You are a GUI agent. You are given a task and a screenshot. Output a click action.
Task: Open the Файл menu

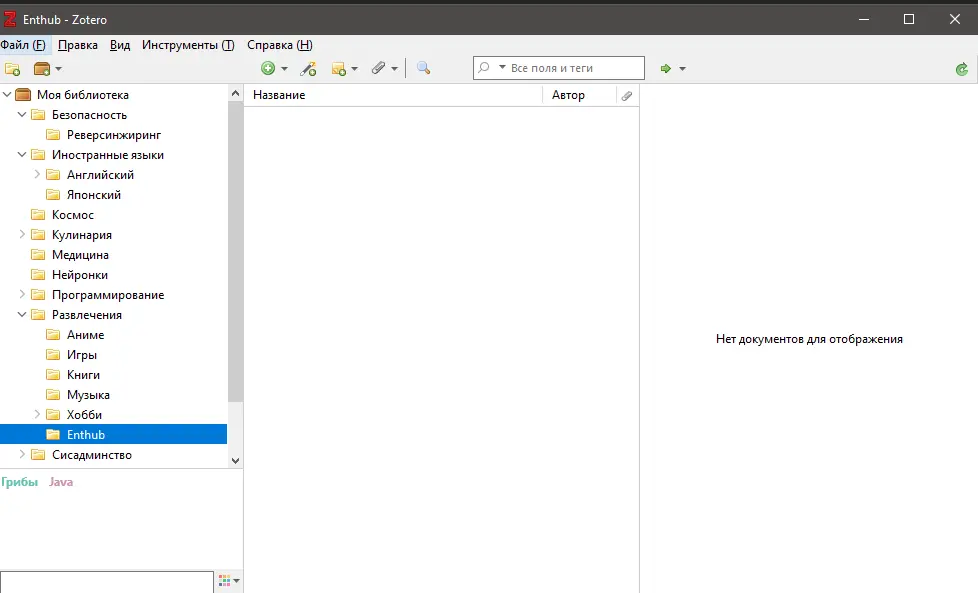pyautogui.click(x=23, y=45)
